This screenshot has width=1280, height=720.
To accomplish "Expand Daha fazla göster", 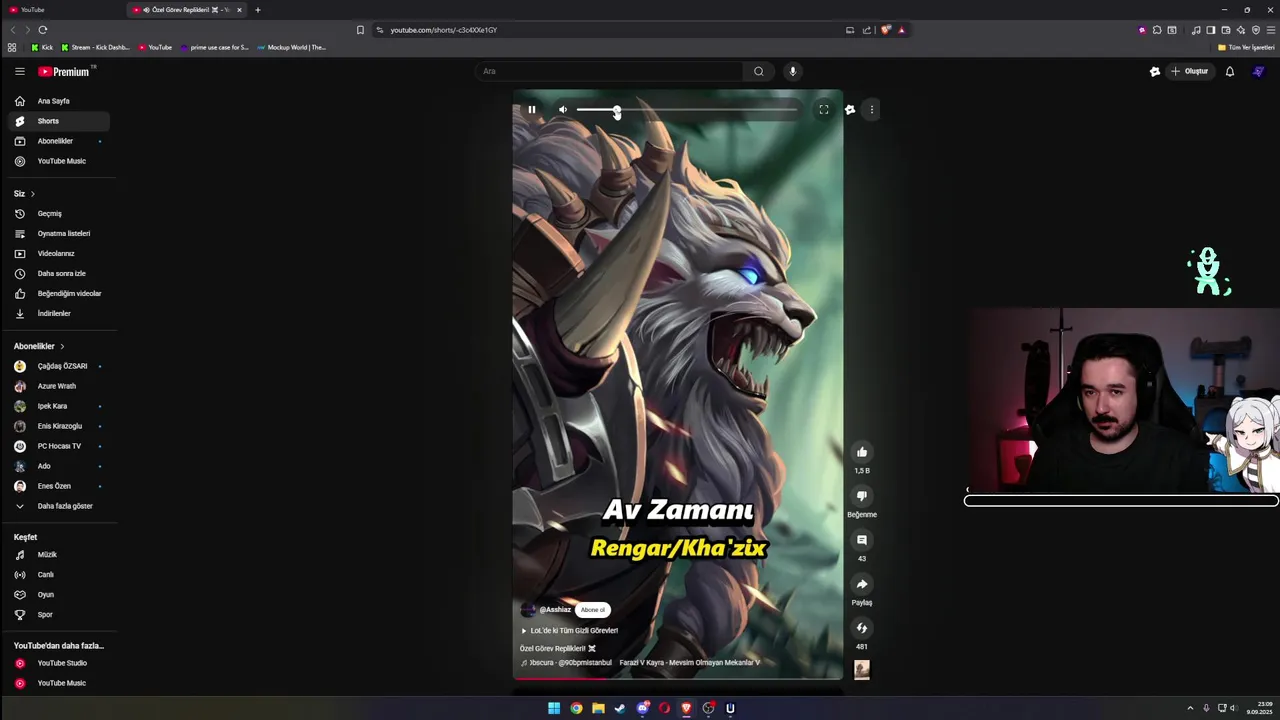I will [59, 506].
